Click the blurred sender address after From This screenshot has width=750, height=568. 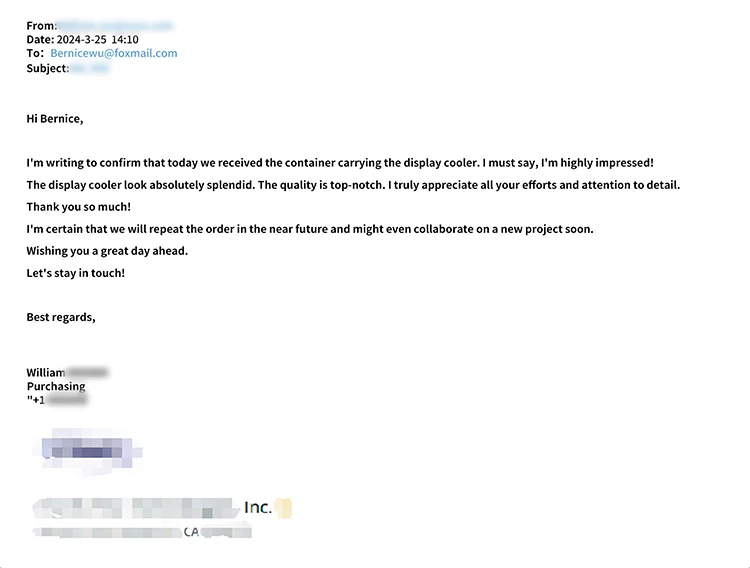115,25
